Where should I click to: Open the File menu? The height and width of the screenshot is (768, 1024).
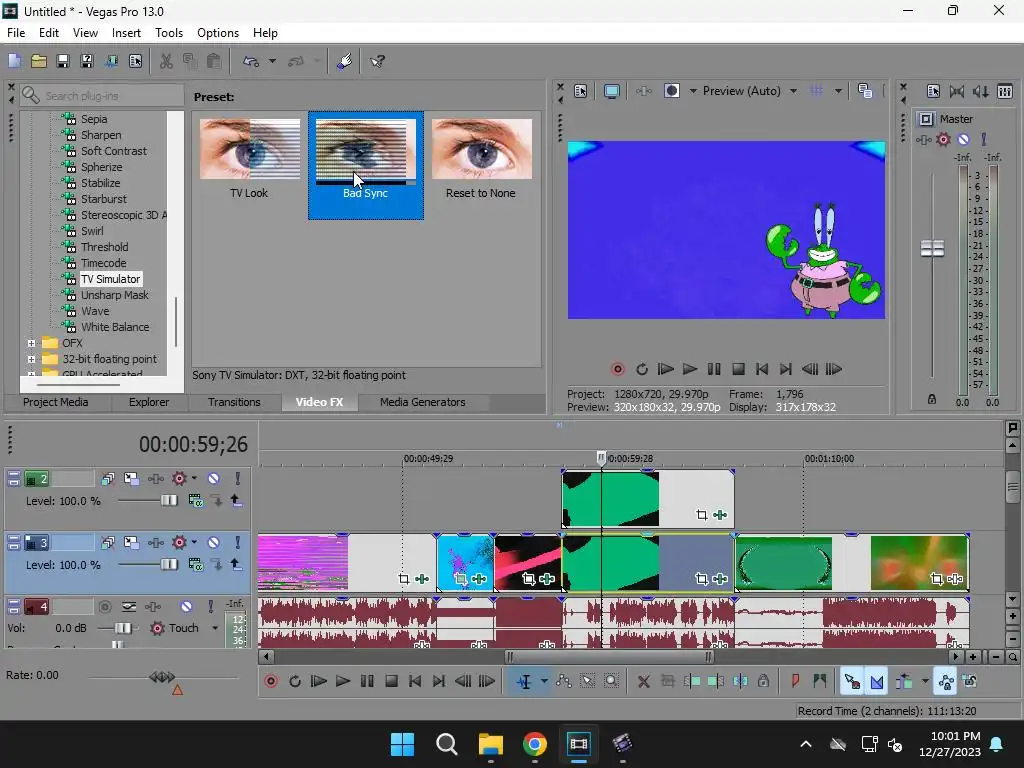click(x=16, y=33)
